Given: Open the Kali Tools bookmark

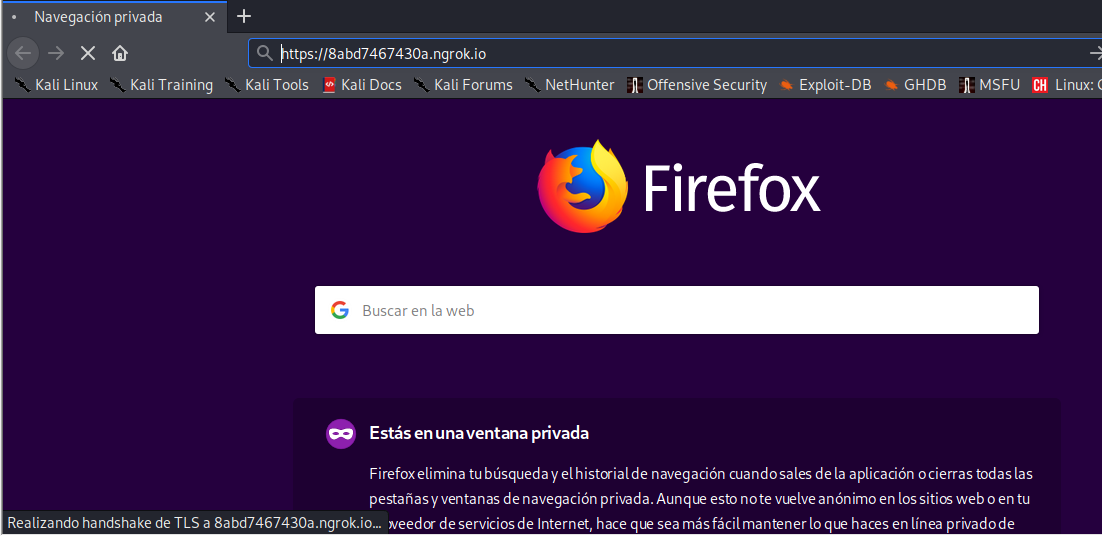Looking at the screenshot, I should [267, 85].
